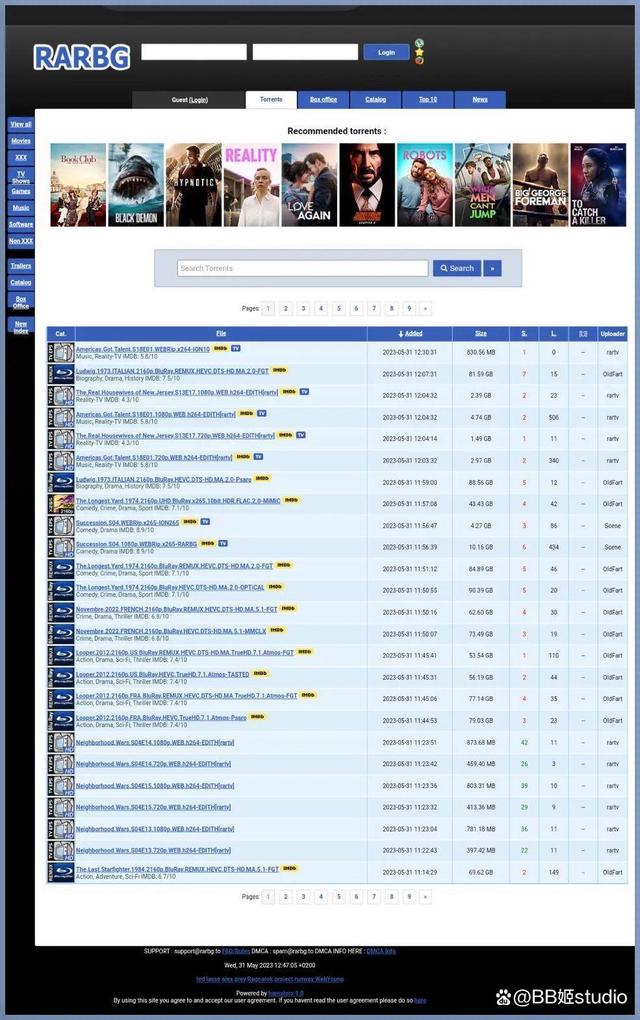Sort by seeders S. column header

tap(524, 334)
